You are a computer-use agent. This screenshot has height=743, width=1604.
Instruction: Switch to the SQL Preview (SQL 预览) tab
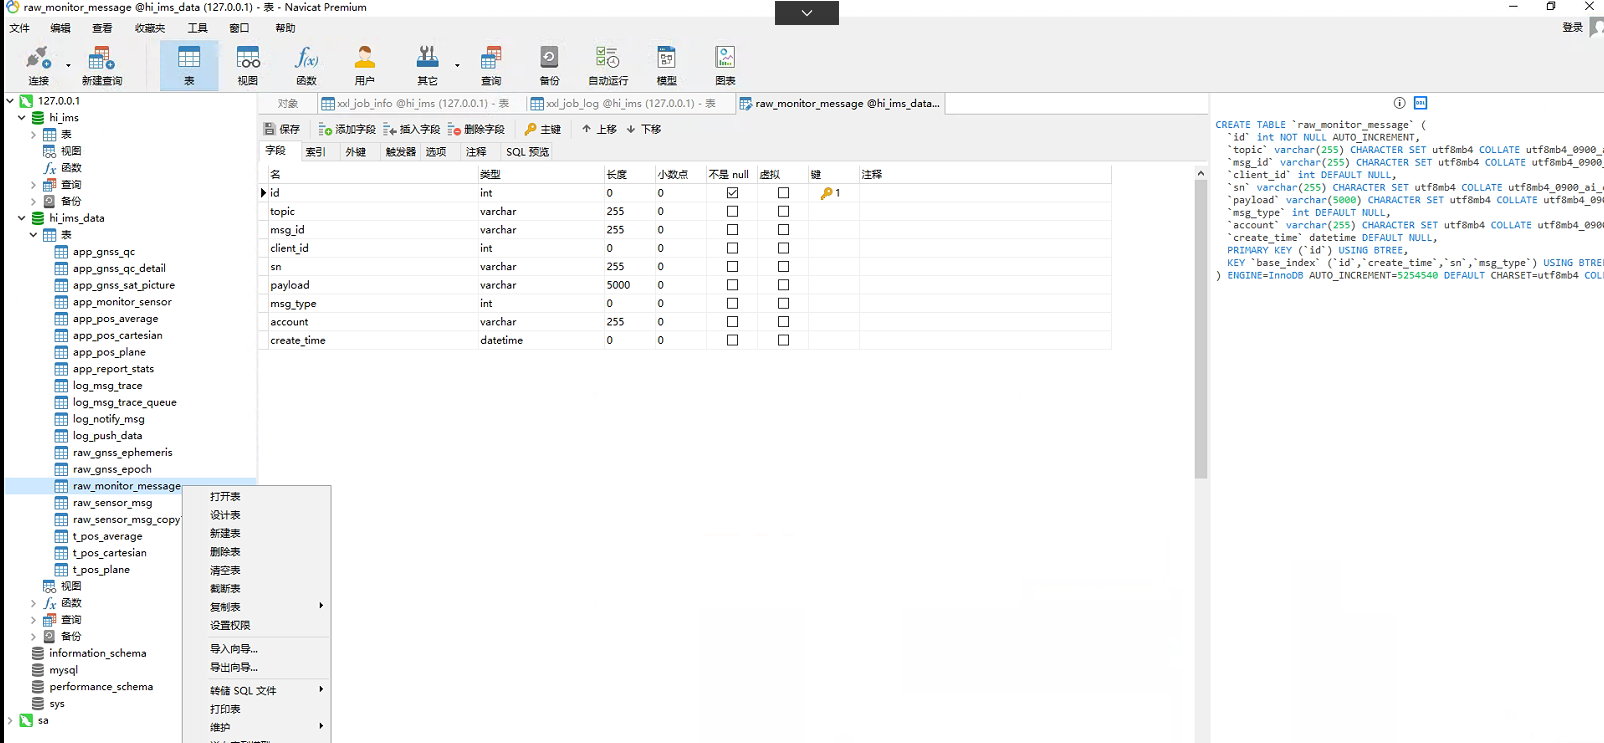pos(527,152)
